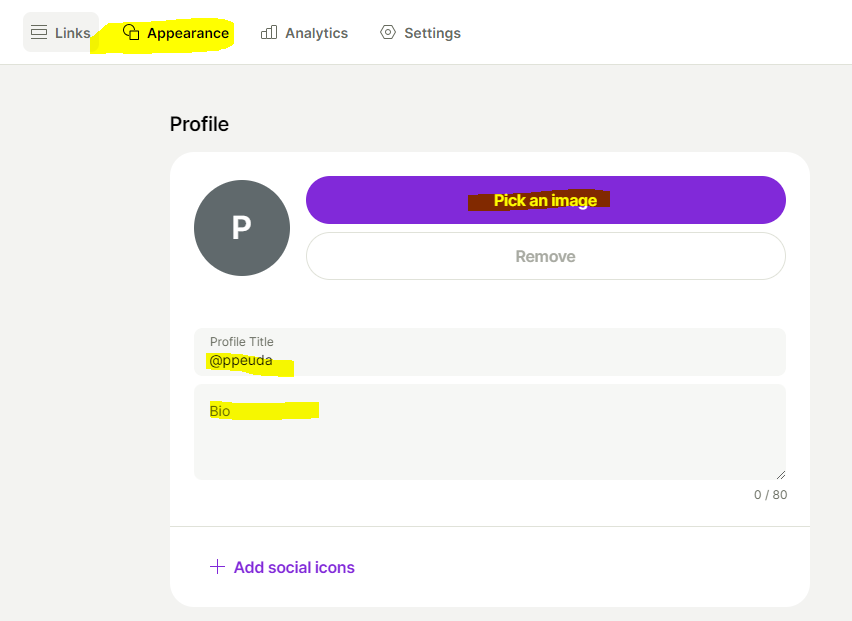Click the Appearance shapes icon
The width and height of the screenshot is (852, 621).
131,33
